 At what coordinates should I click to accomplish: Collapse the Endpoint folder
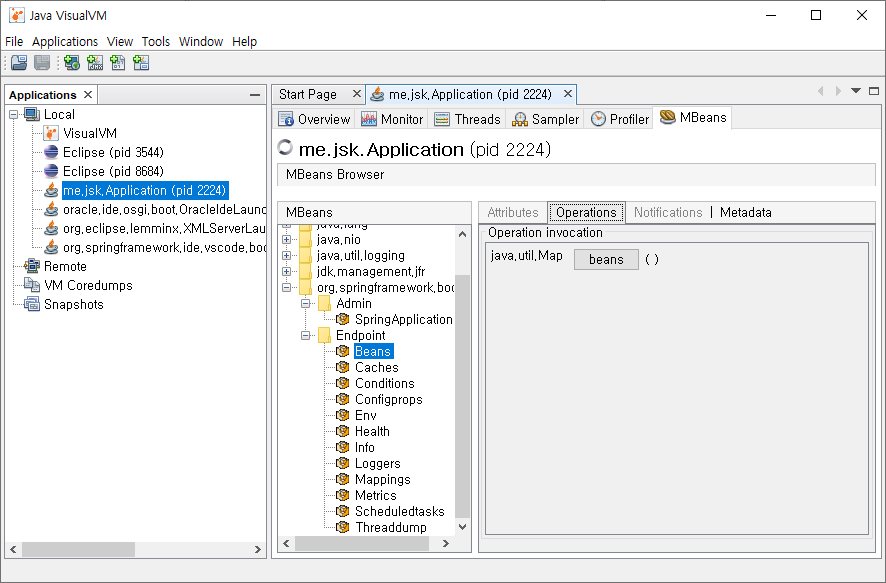(x=306, y=336)
